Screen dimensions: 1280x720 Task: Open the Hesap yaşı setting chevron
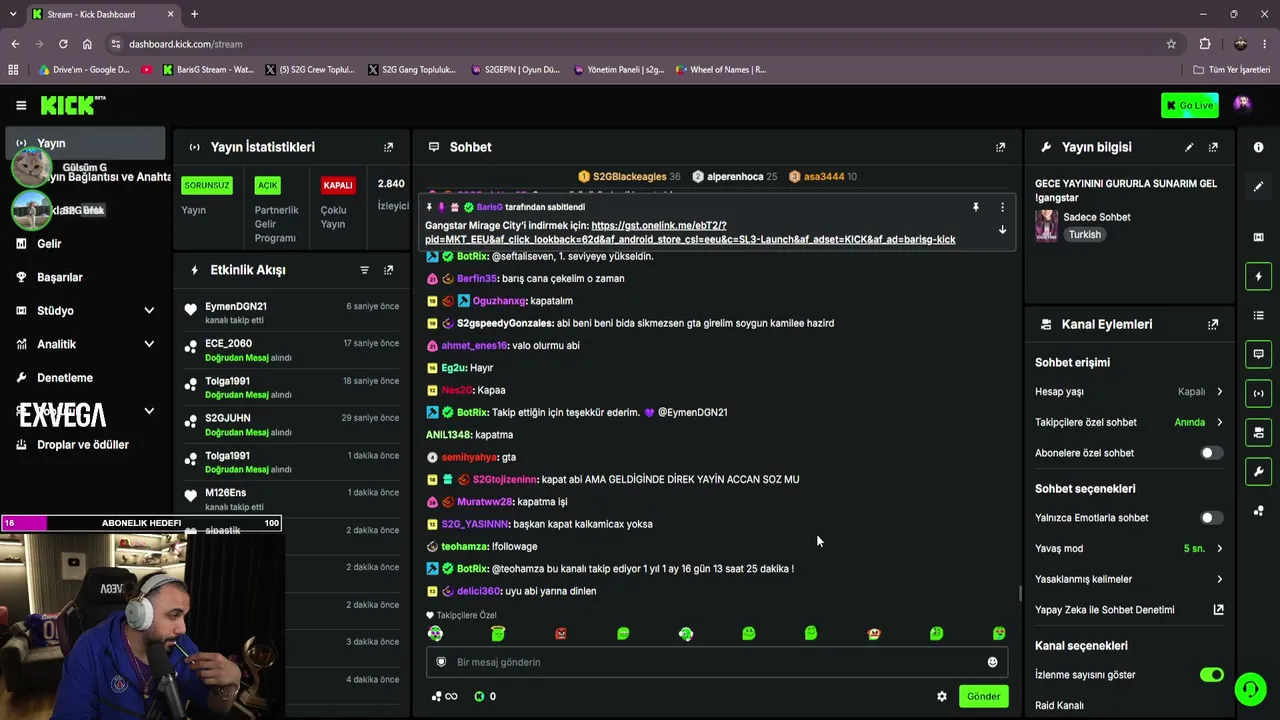pyautogui.click(x=1219, y=392)
